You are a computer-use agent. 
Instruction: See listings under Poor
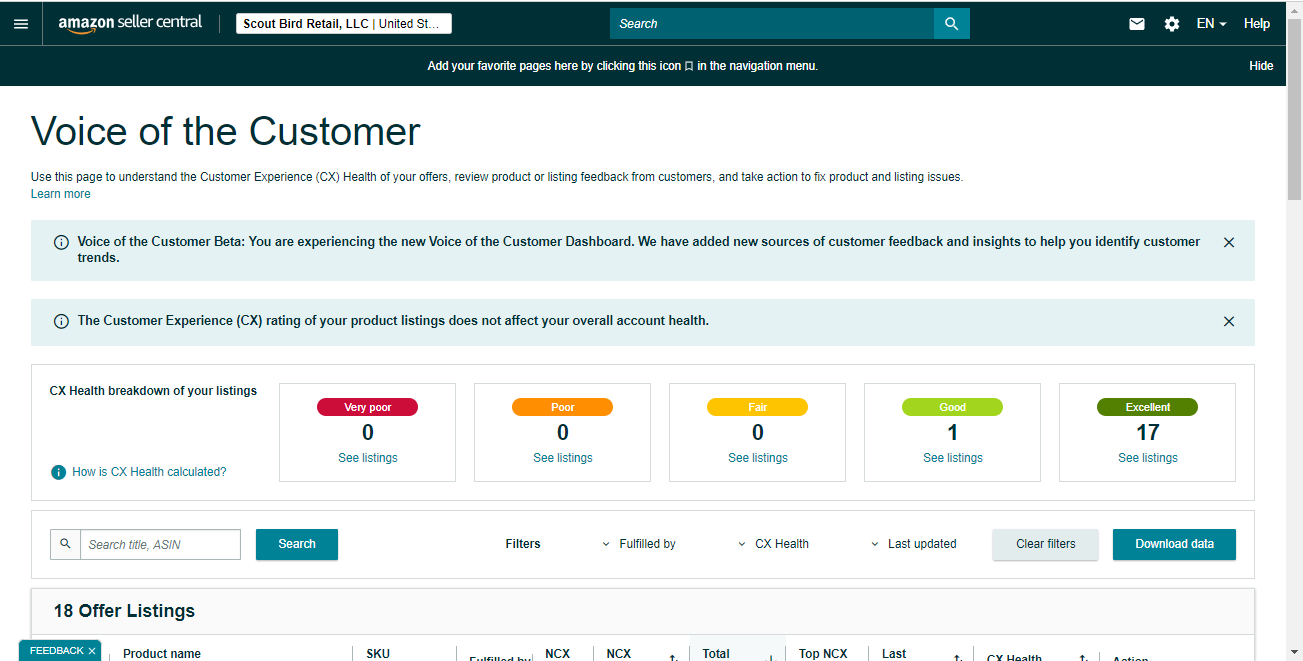point(563,458)
